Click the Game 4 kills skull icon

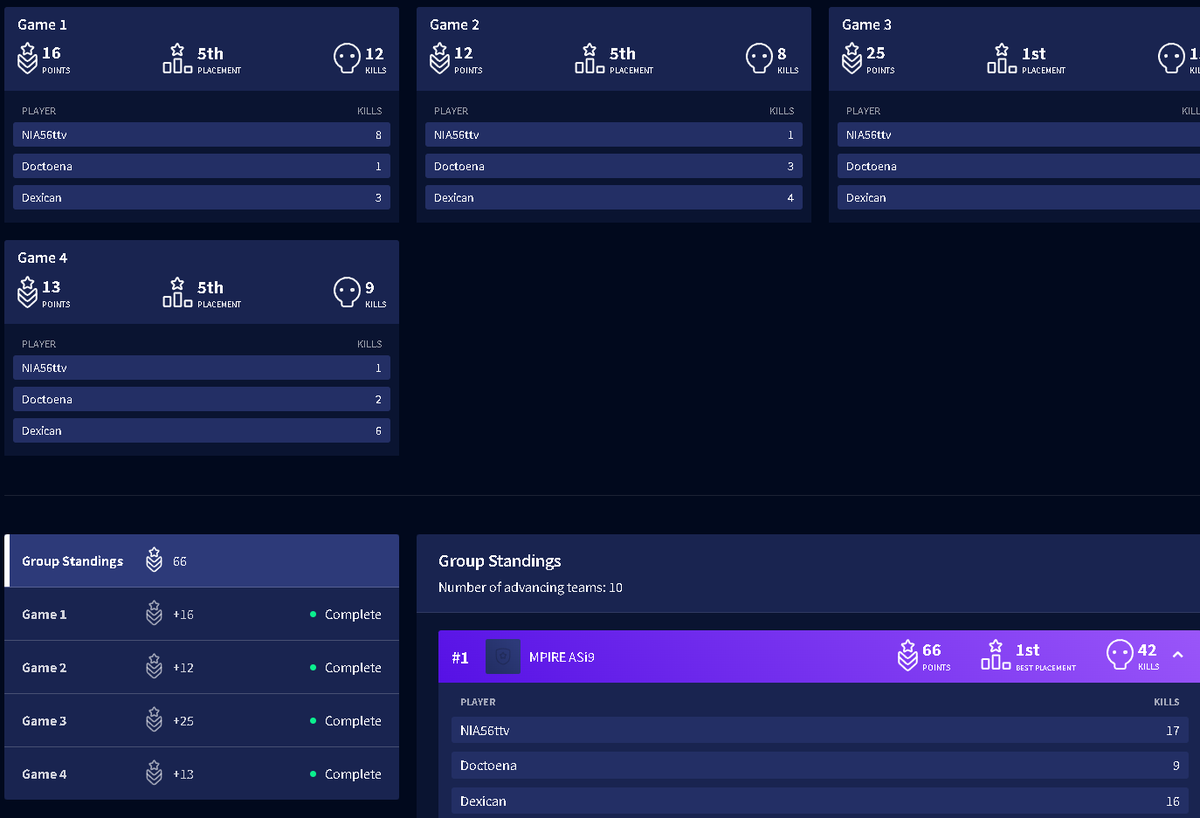(x=346, y=292)
